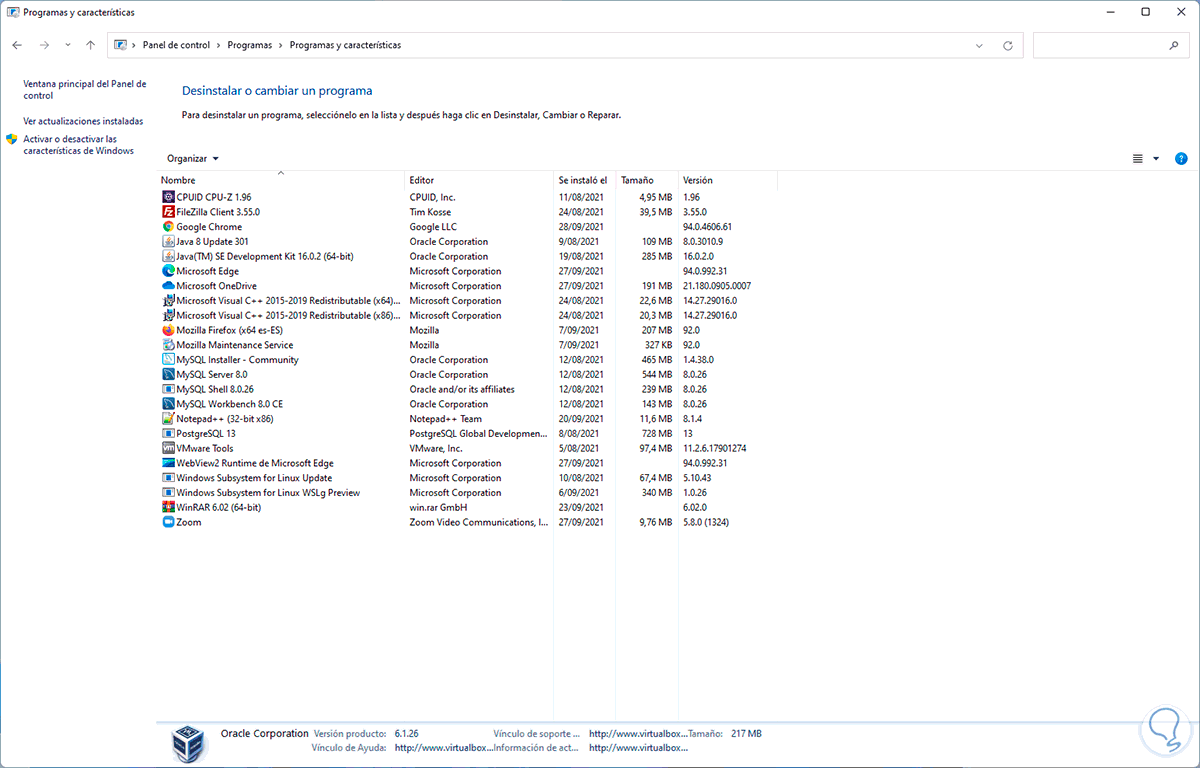Select the WebView2 Runtime de Microsoft Edge icon
This screenshot has height=768, width=1200.
pyautogui.click(x=168, y=463)
